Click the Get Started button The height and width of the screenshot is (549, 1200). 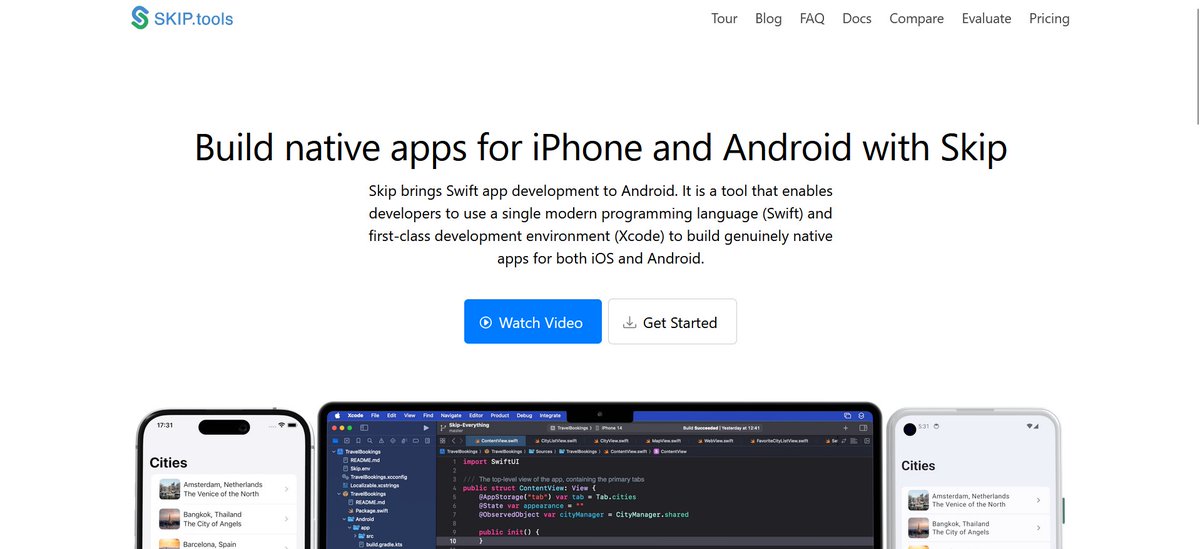(672, 322)
